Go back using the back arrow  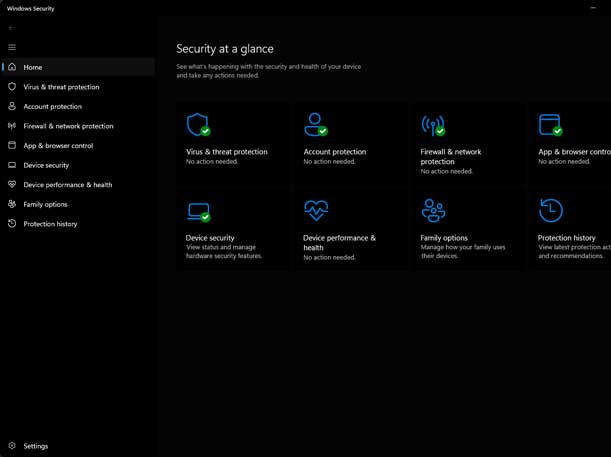pyautogui.click(x=12, y=28)
